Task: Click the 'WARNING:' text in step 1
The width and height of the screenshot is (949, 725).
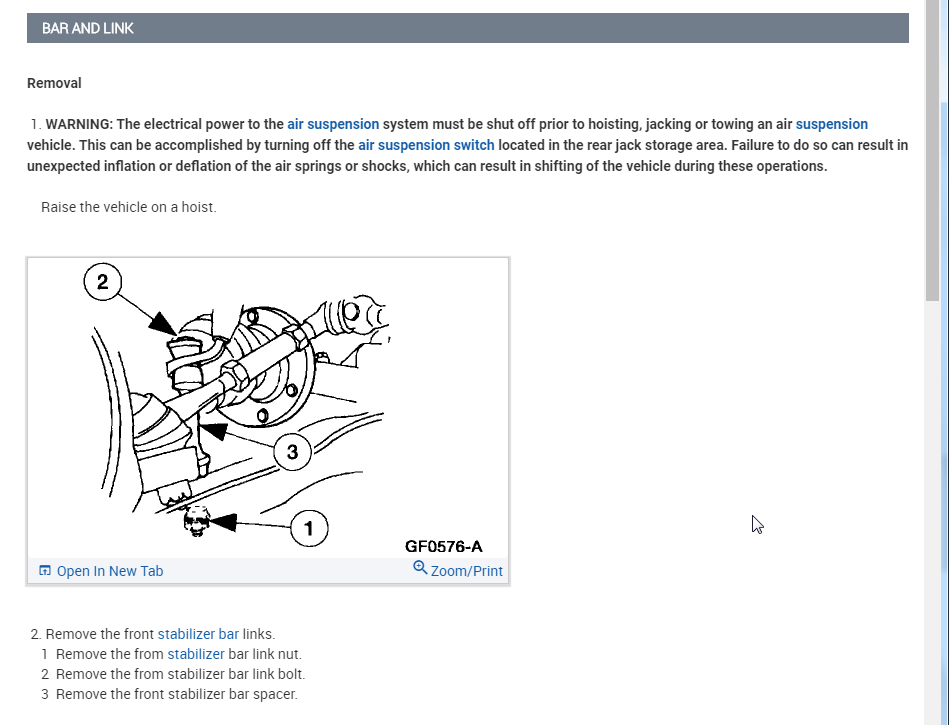Action: [79, 124]
